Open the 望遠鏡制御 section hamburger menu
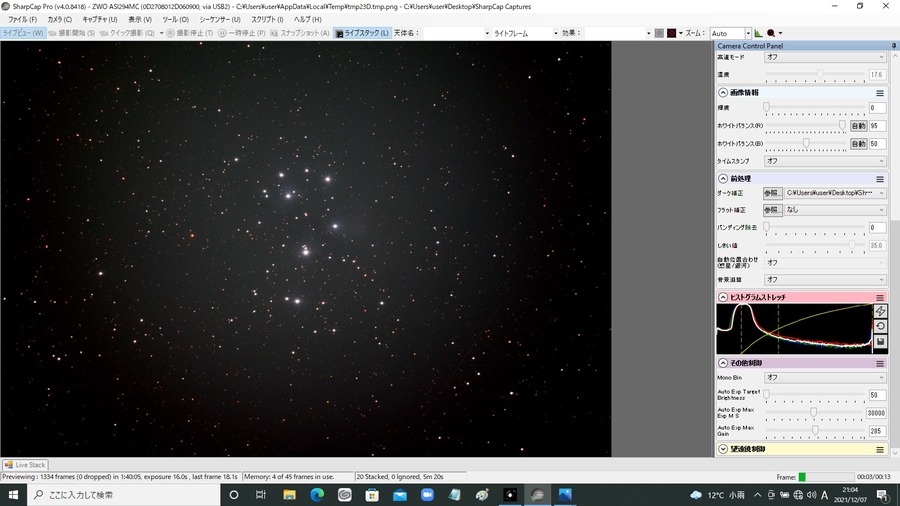The image size is (900, 506). tap(880, 450)
